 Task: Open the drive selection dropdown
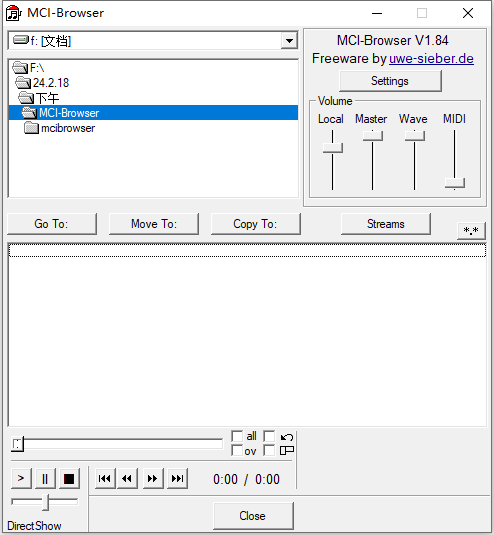click(x=289, y=41)
